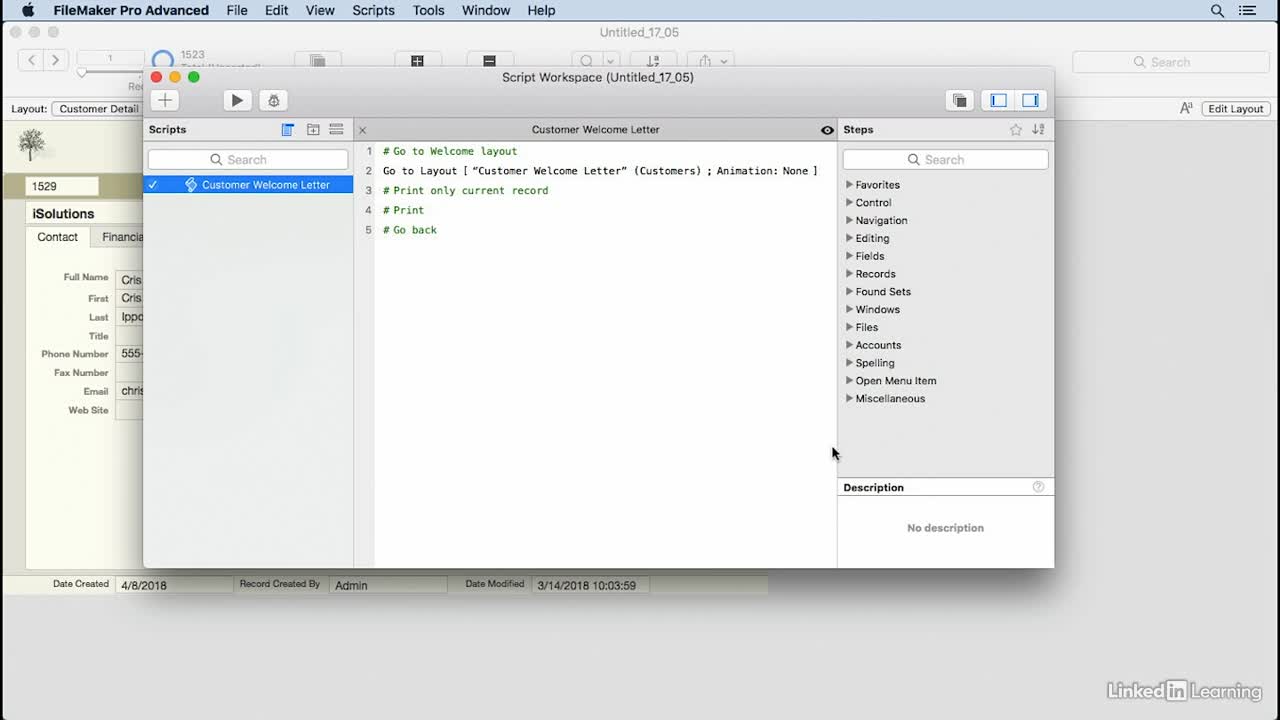Select comment Print only current record
Image resolution: width=1280 pixels, height=720 pixels.
tap(465, 190)
